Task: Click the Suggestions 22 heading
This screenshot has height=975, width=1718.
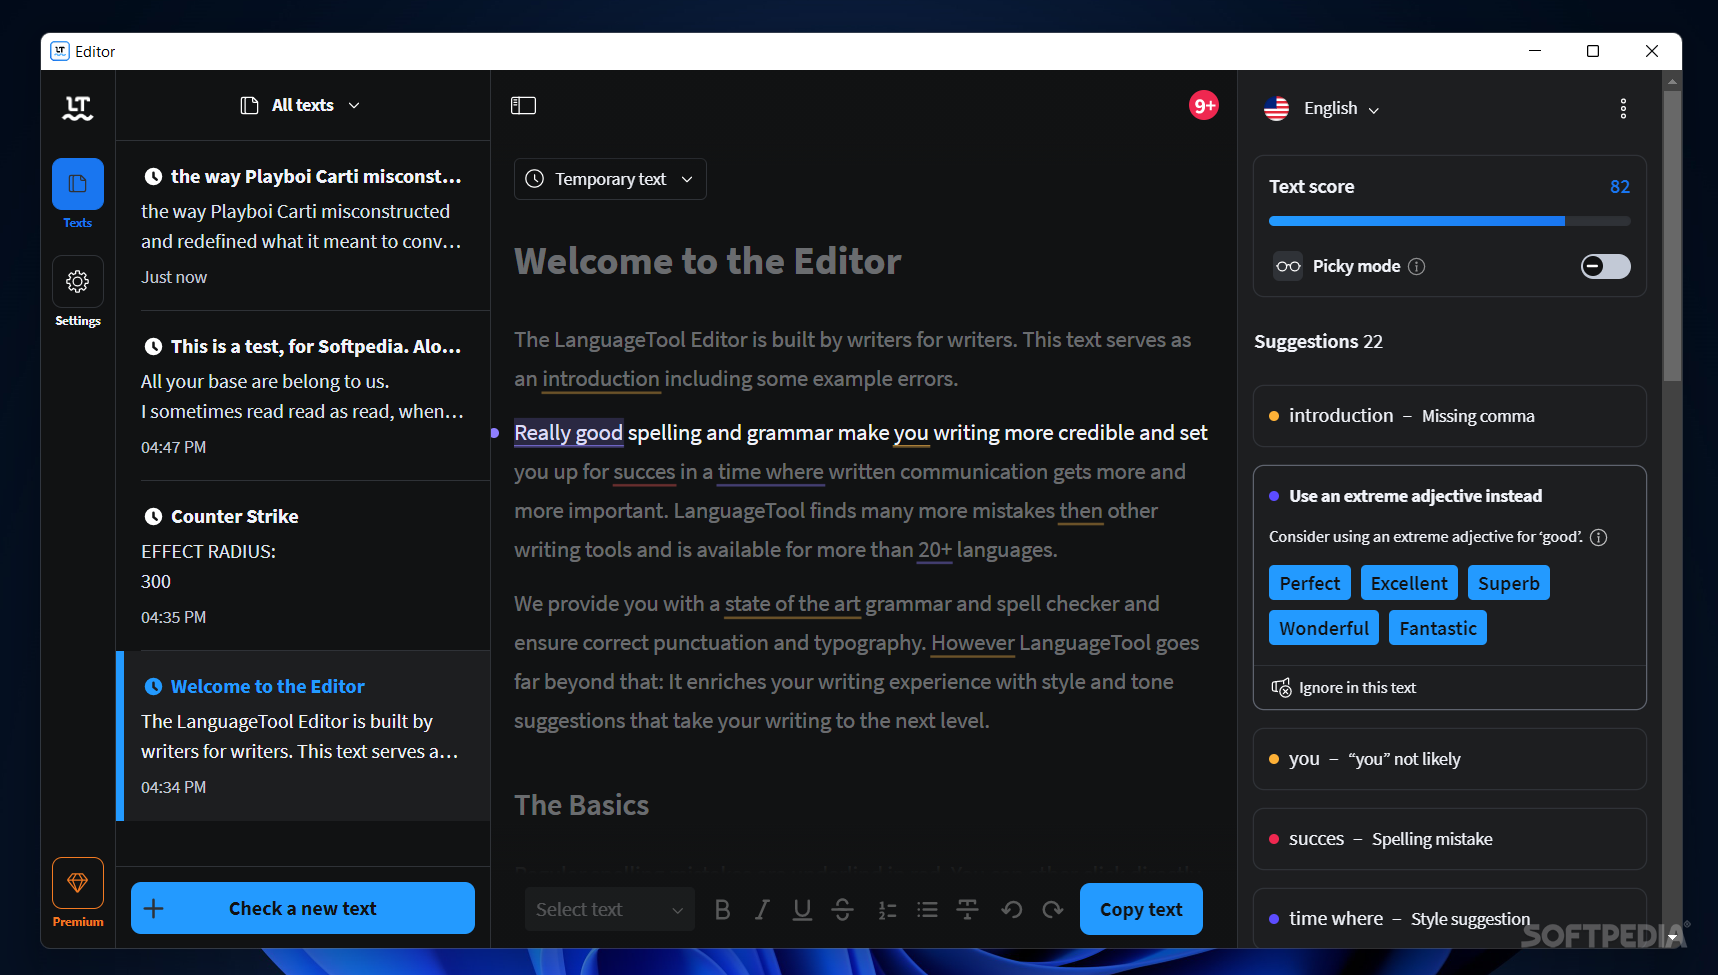Action: tap(1318, 342)
